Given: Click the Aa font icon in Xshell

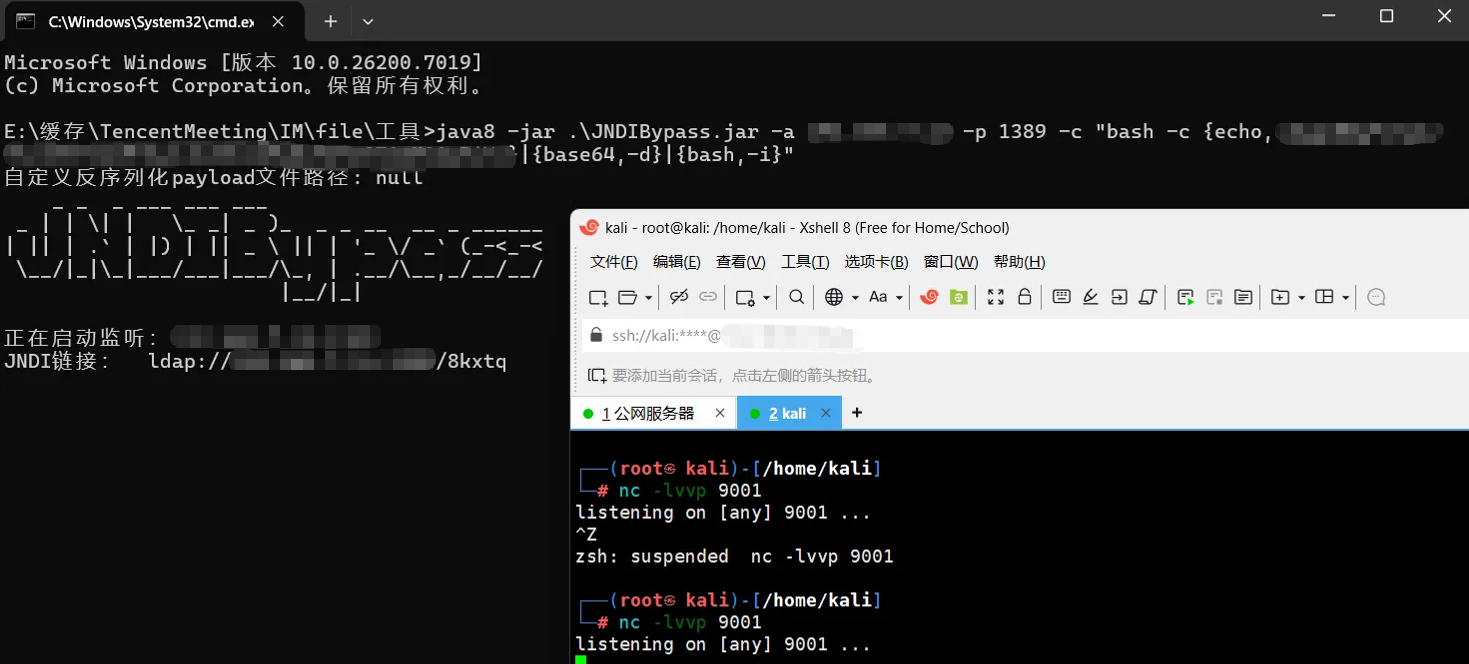Looking at the screenshot, I should coord(878,297).
